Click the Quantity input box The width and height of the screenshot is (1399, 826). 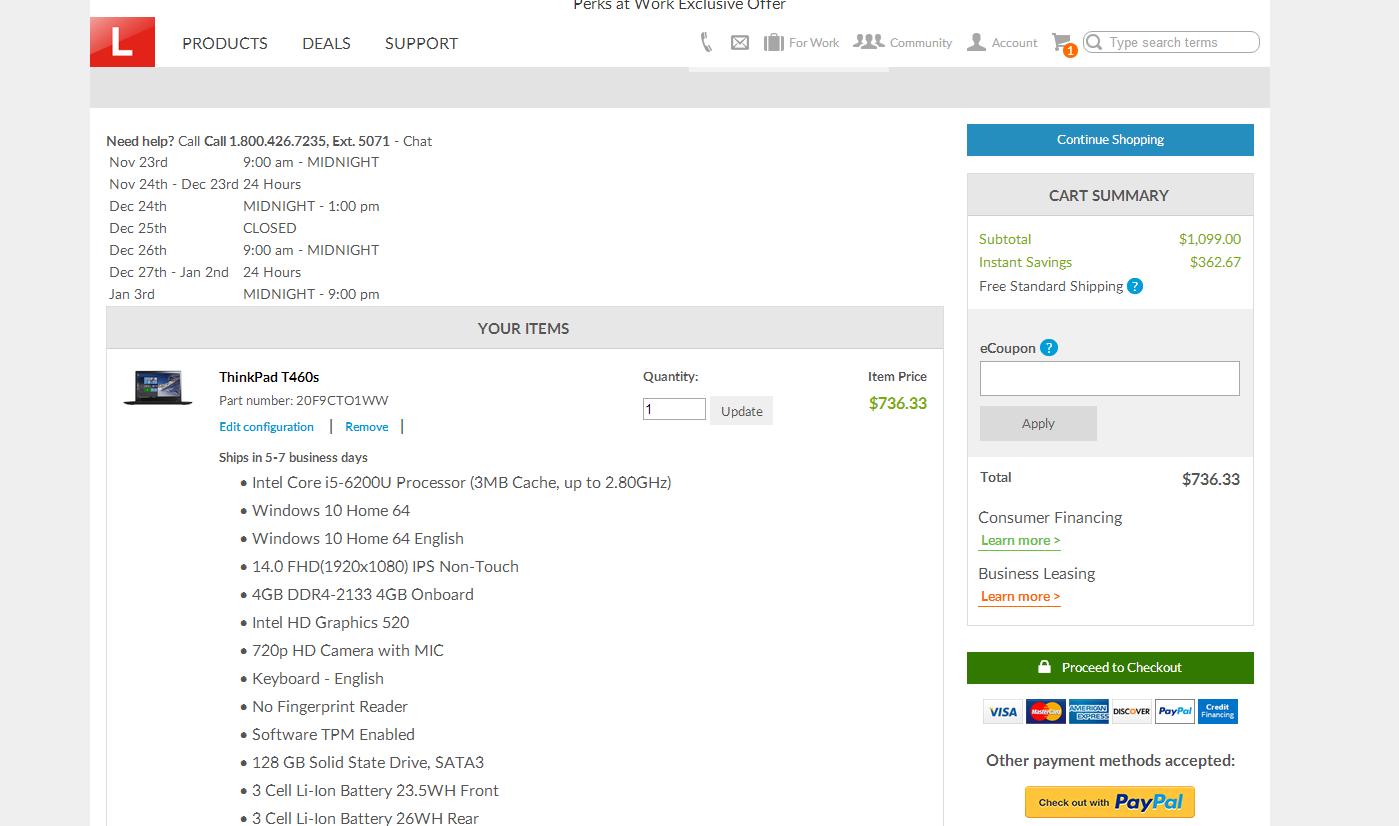pyautogui.click(x=674, y=409)
